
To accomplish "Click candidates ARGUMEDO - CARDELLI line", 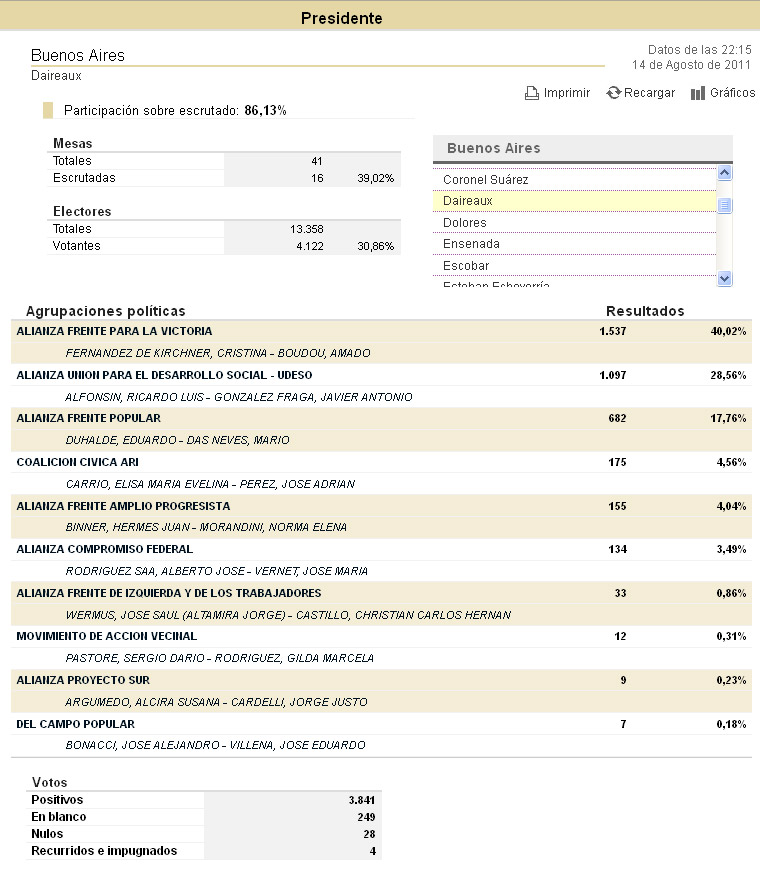I will [216, 702].
